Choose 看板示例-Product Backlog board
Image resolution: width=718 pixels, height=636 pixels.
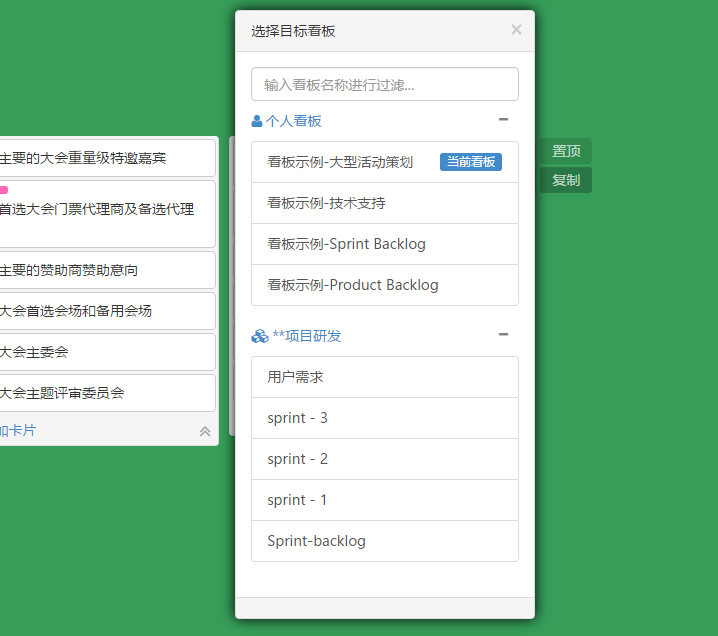click(353, 285)
